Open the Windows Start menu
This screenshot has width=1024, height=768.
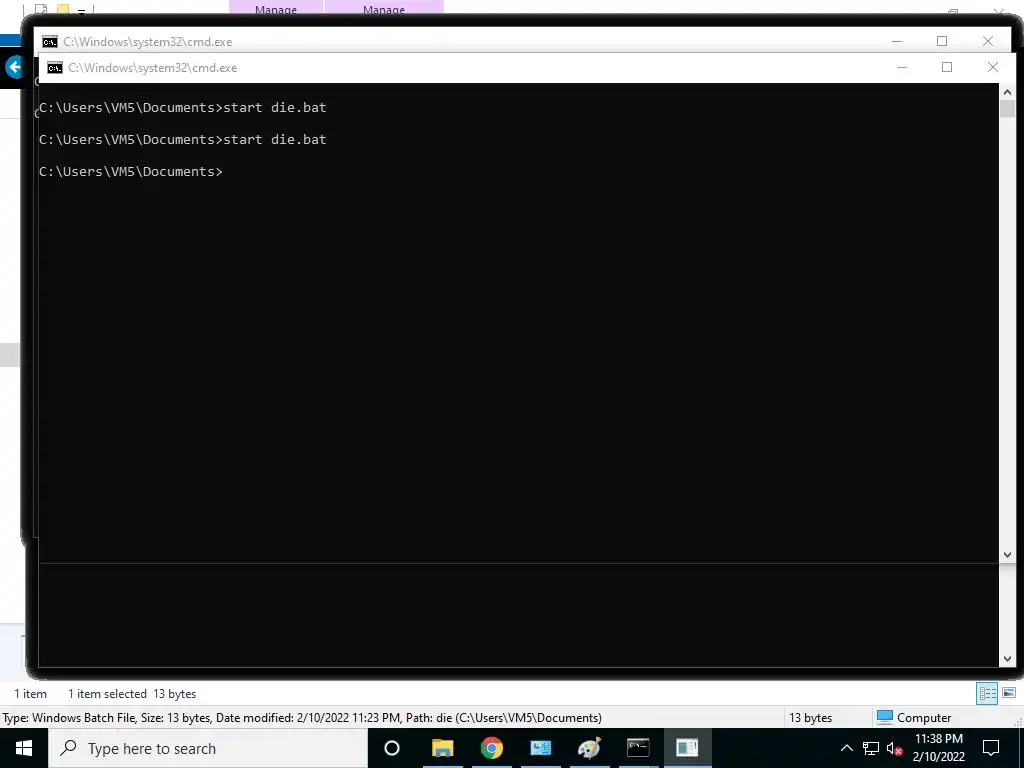click(x=24, y=748)
